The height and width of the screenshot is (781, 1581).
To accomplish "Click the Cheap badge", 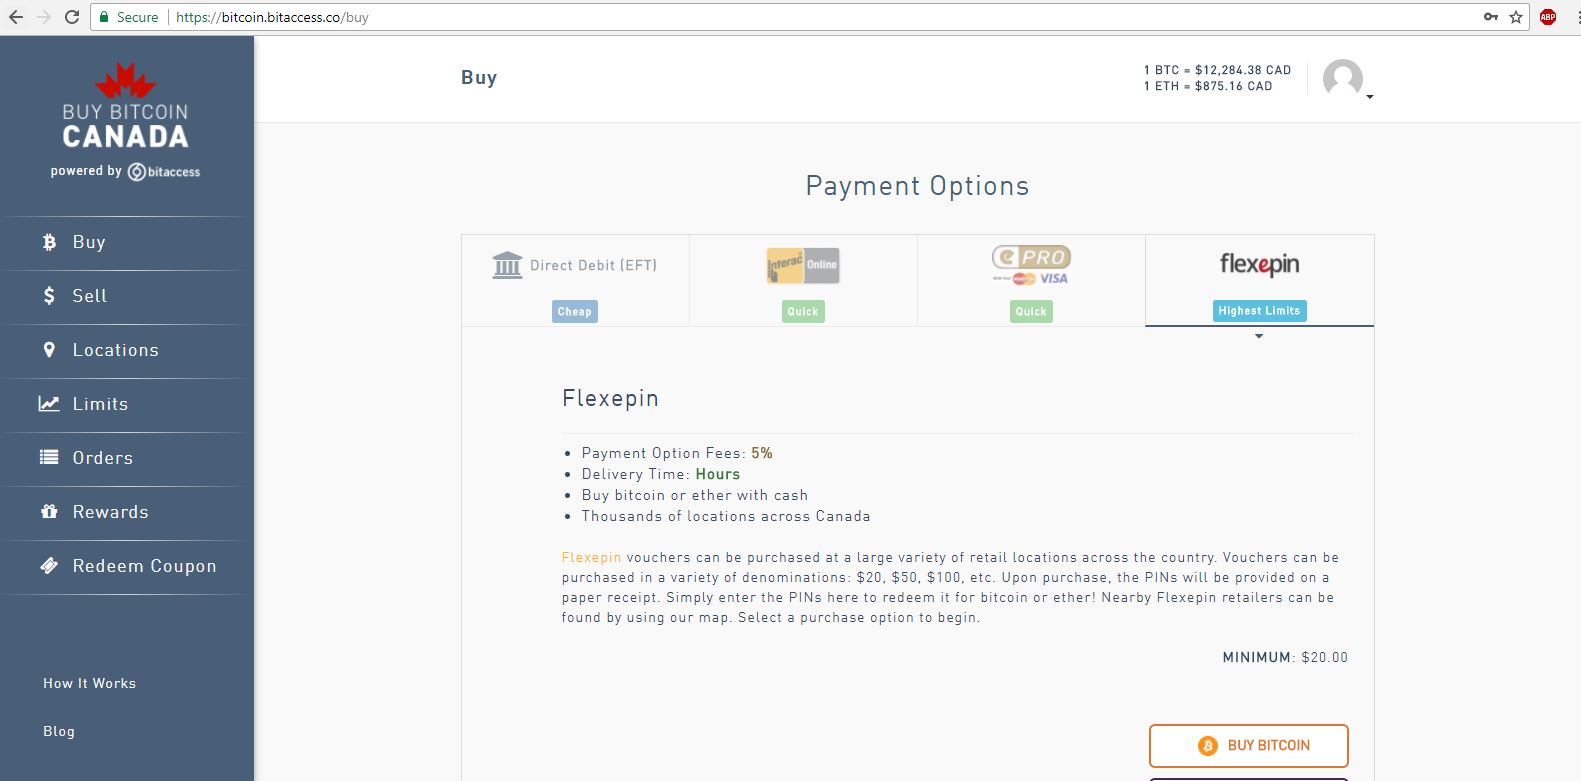I will coord(575,311).
